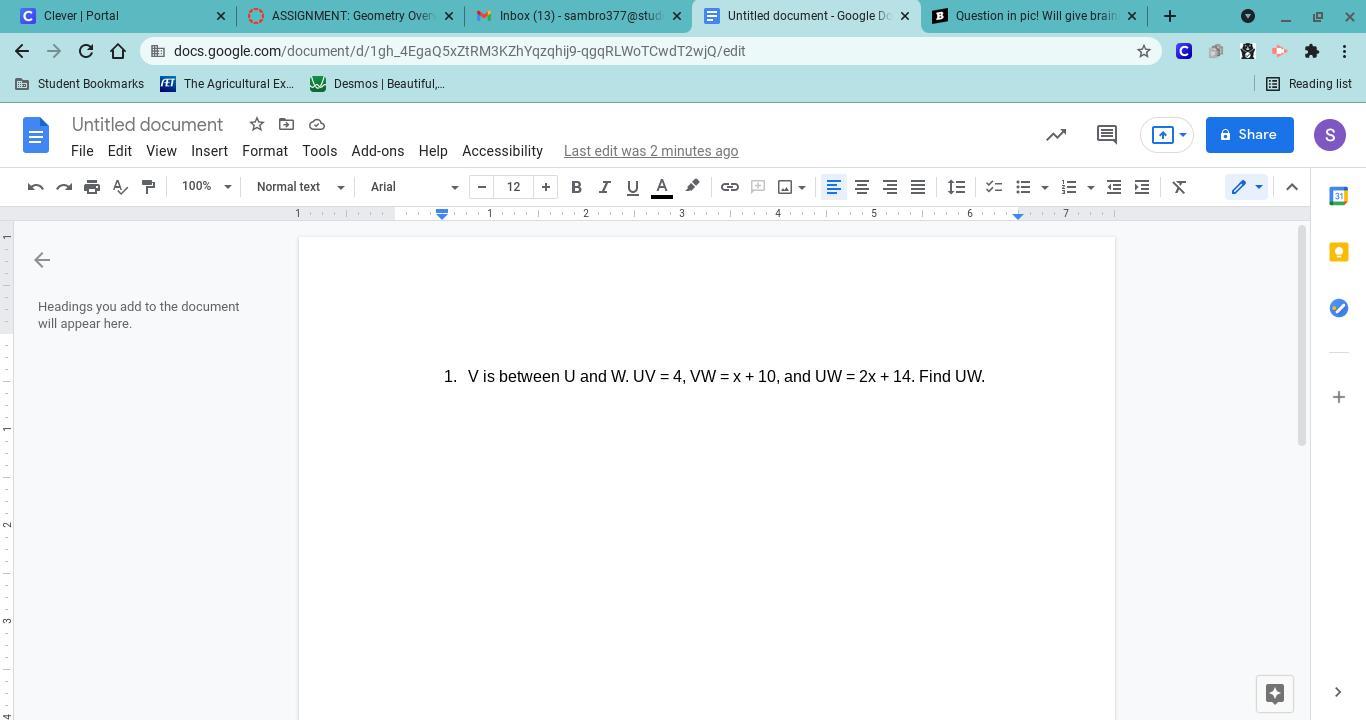The image size is (1366, 720).
Task: Toggle underline formatting
Action: [x=632, y=187]
